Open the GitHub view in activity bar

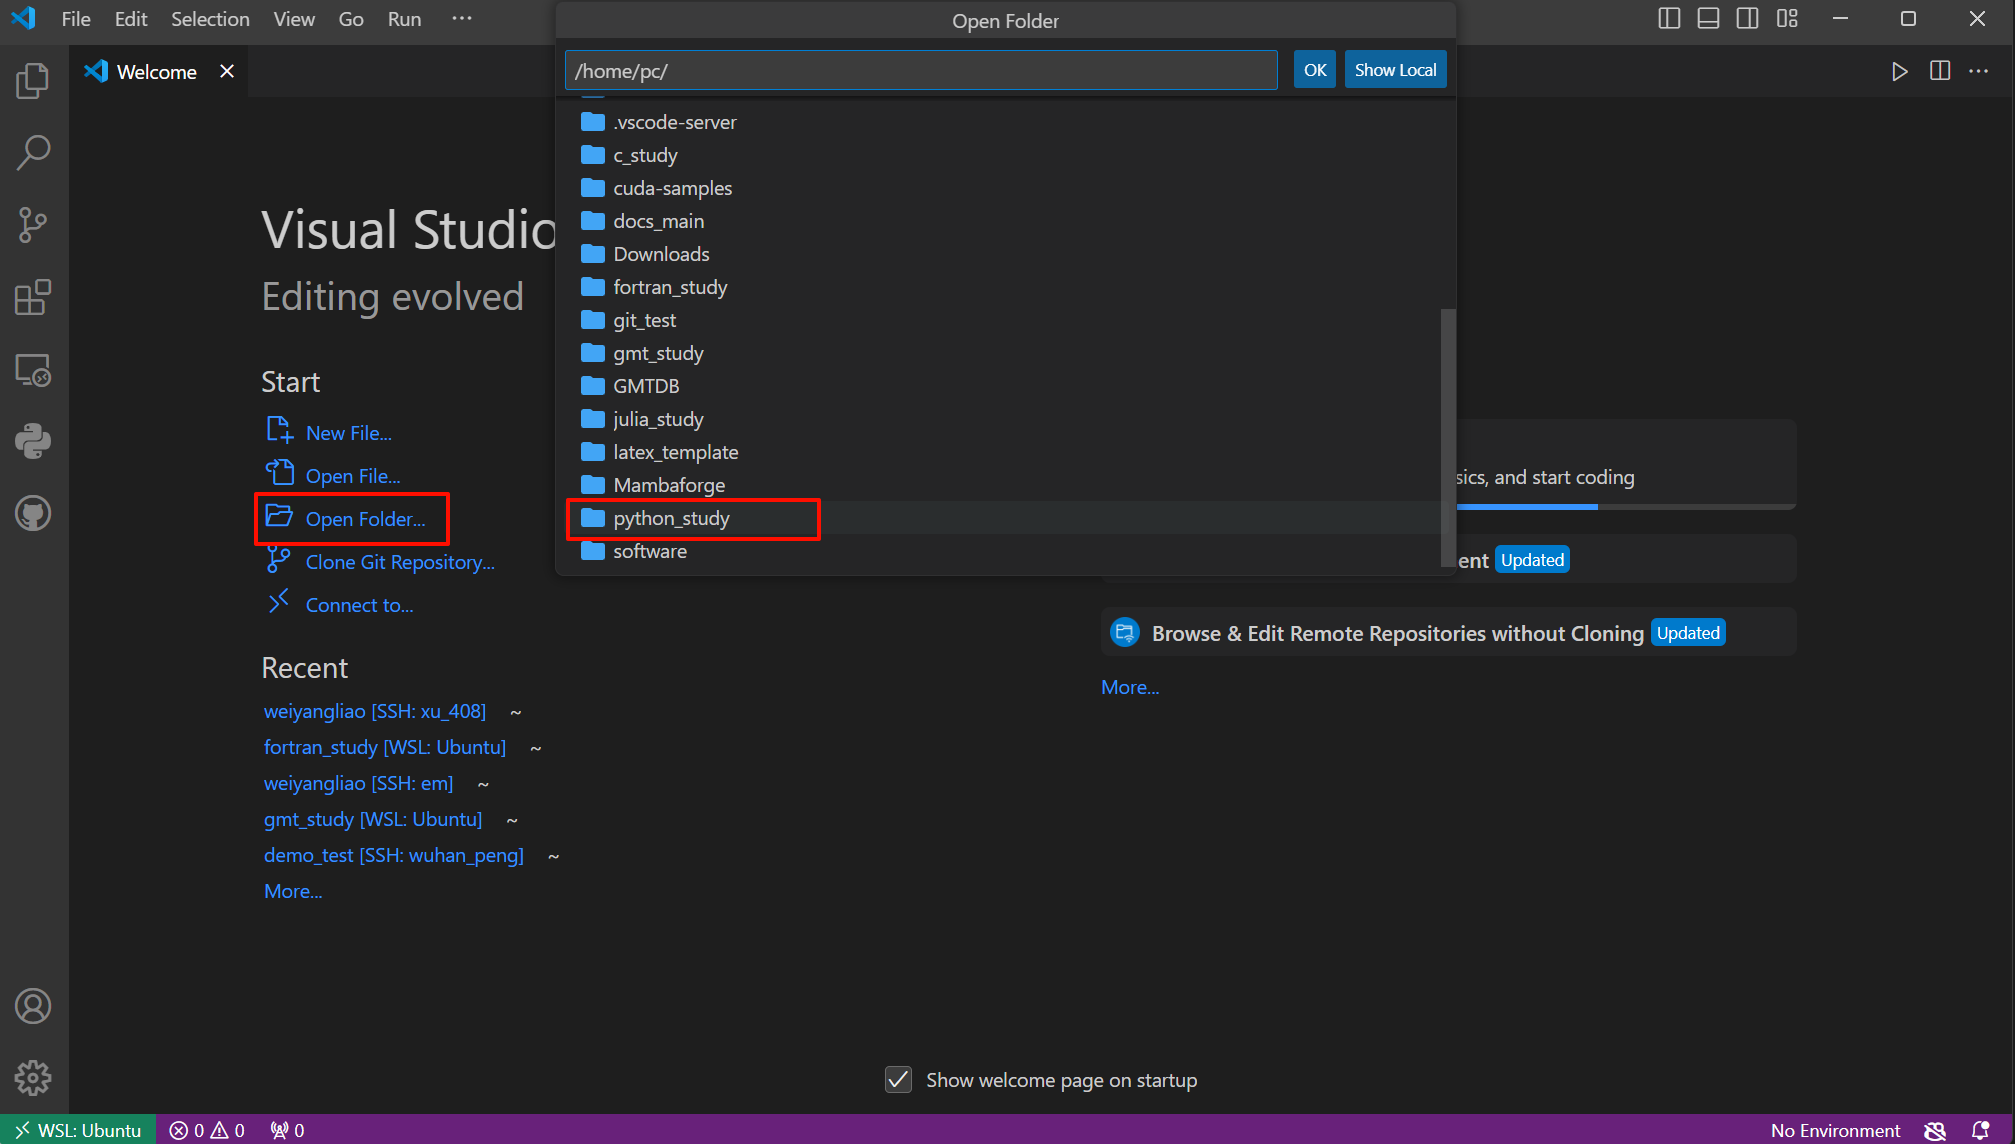tap(33, 513)
